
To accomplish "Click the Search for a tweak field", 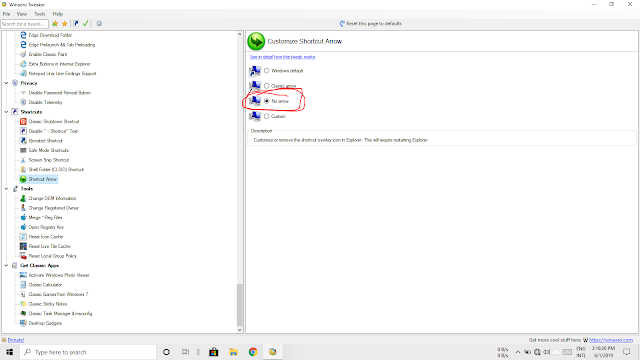I will coord(24,24).
